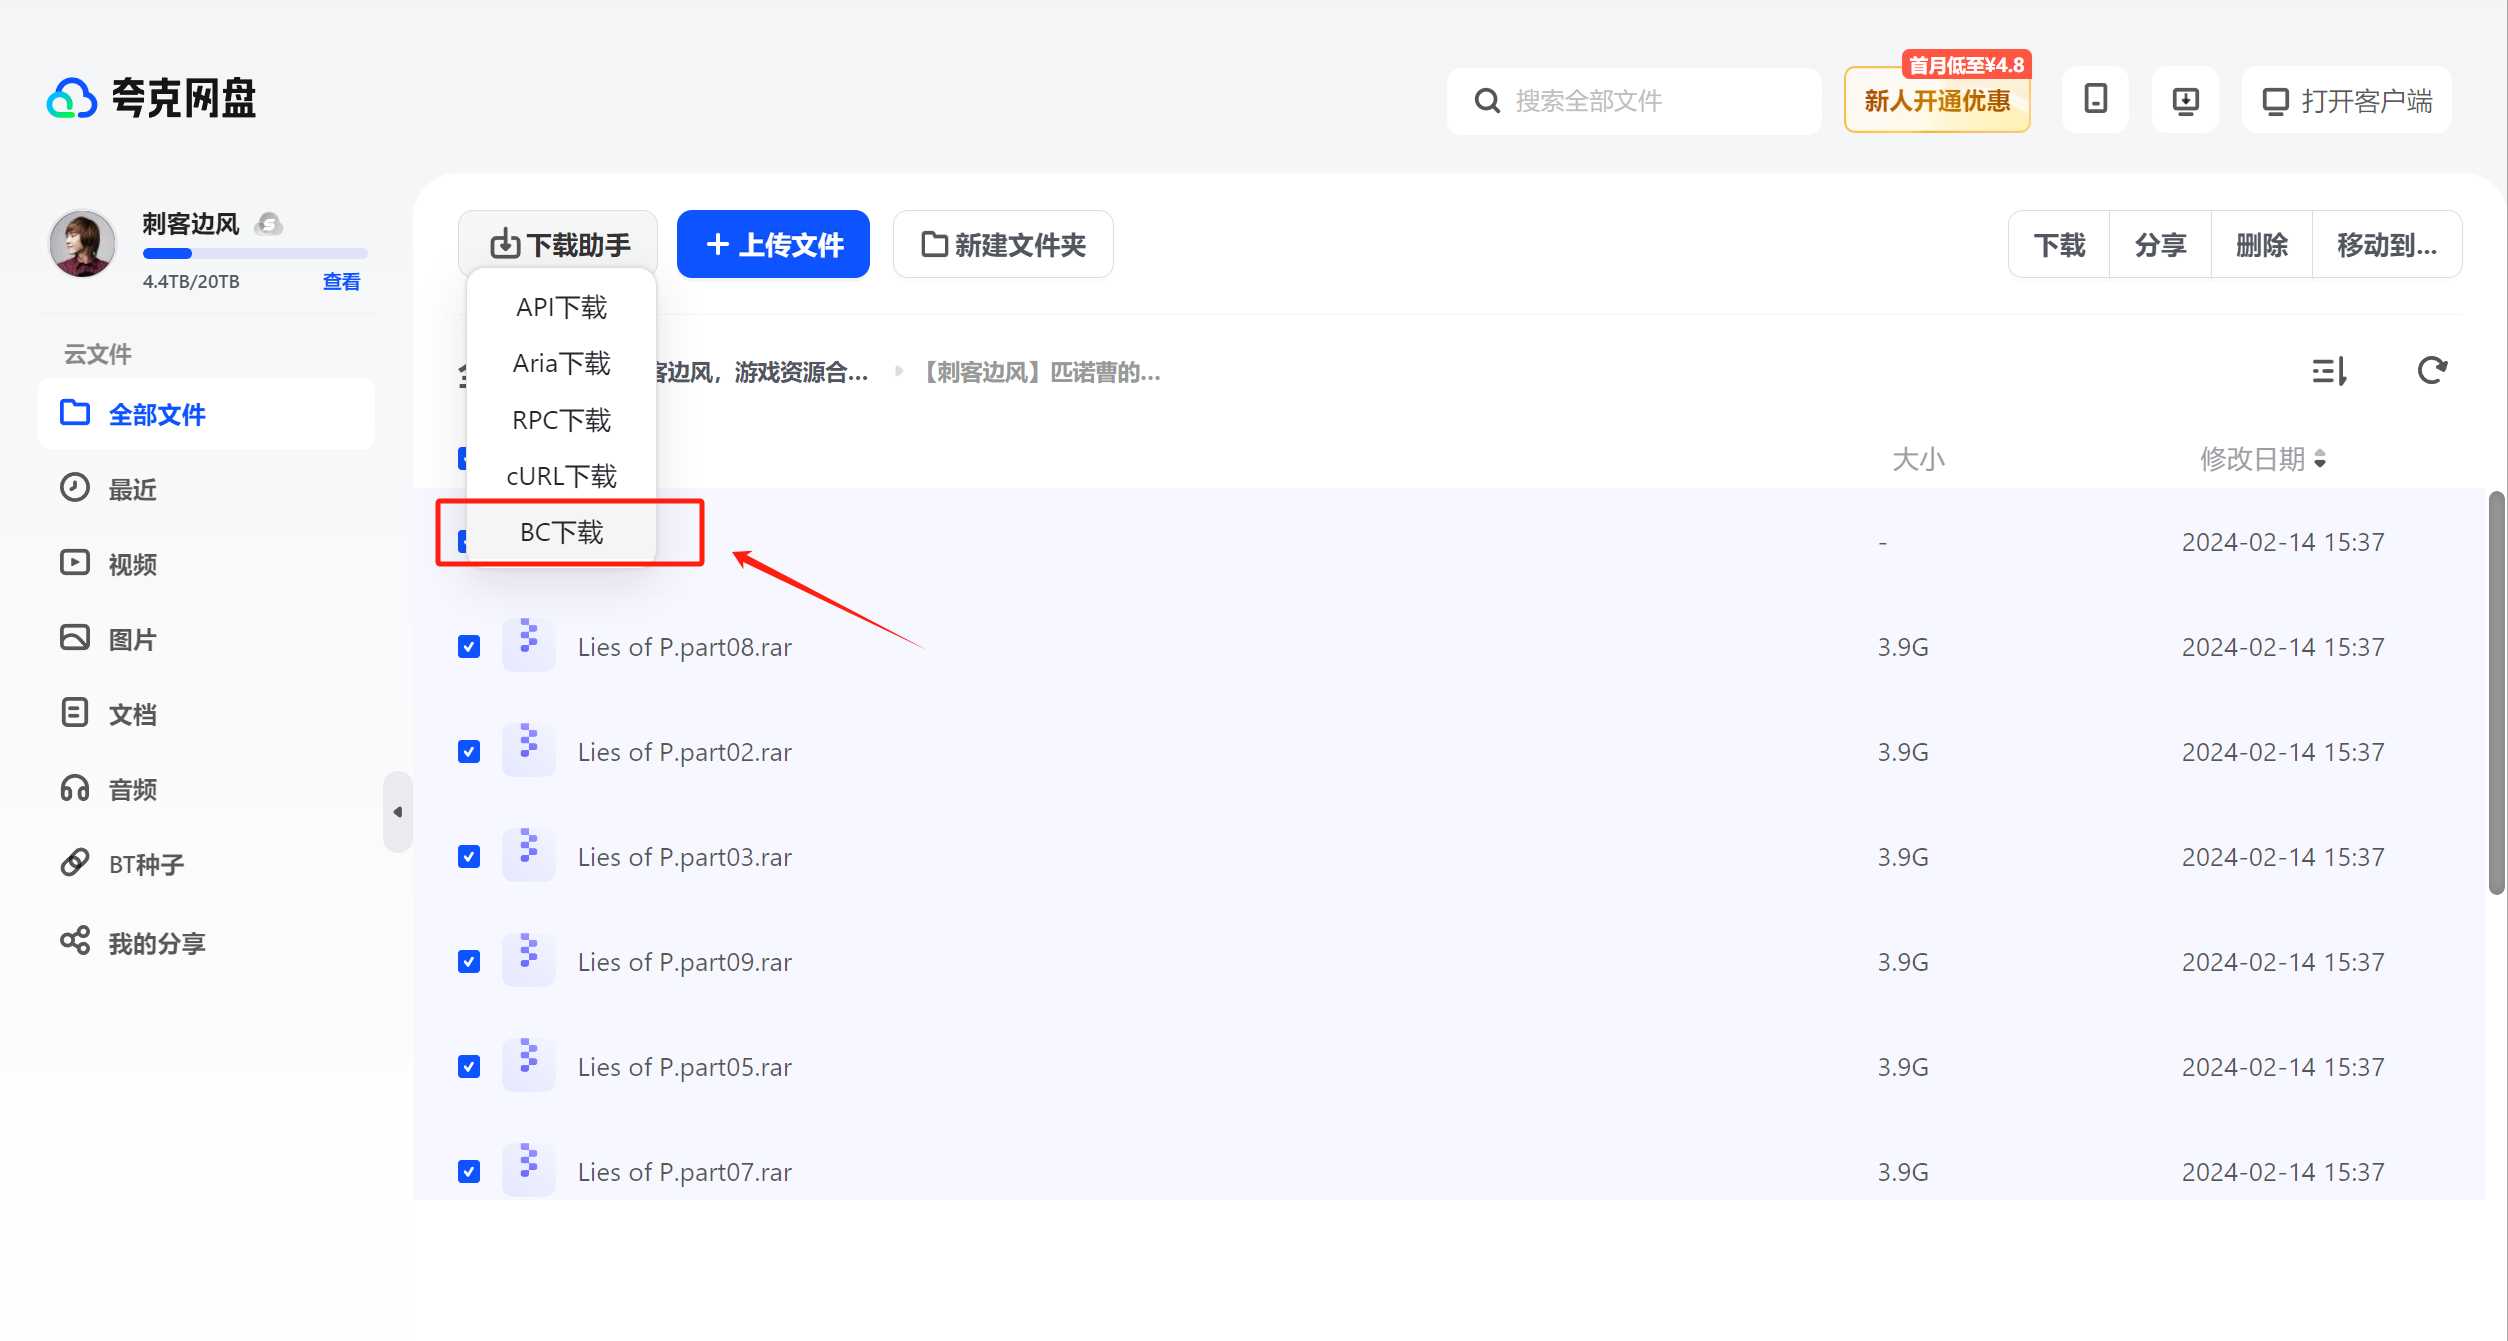This screenshot has width=2508, height=1341.
Task: Select 全部文件 in sidebar
Action: pyautogui.click(x=206, y=414)
